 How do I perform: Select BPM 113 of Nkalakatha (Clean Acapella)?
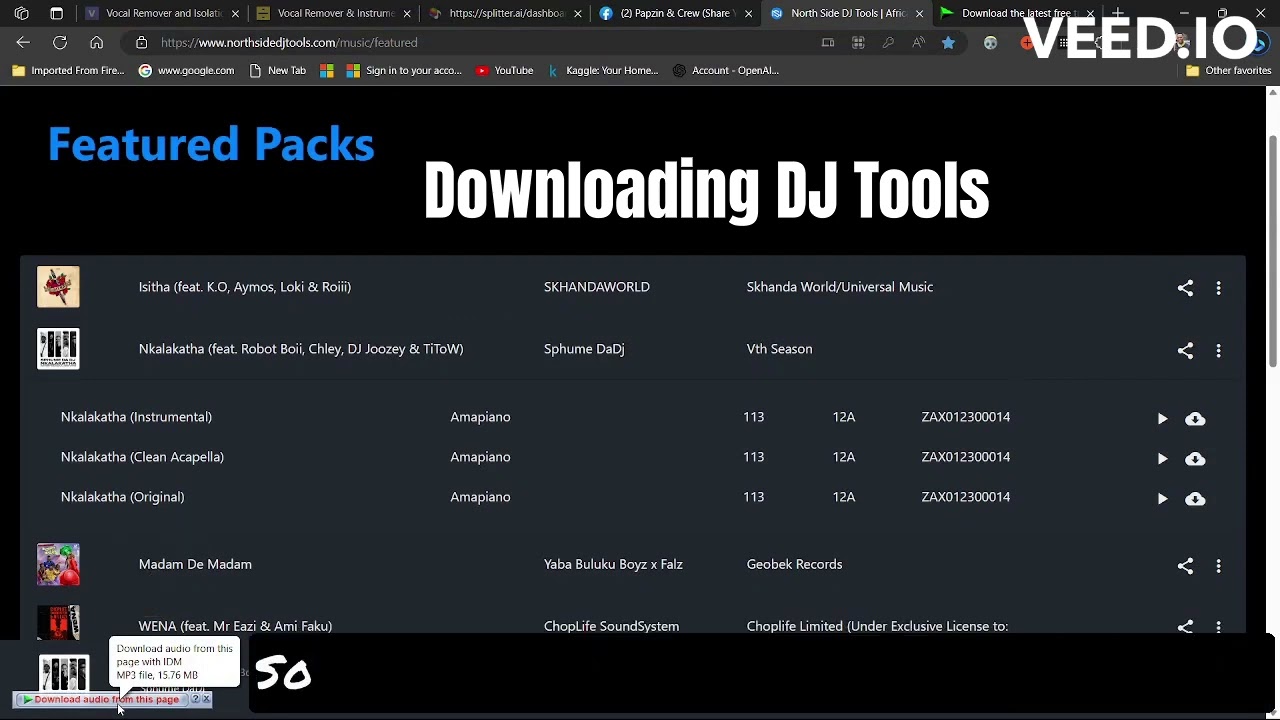pyautogui.click(x=754, y=457)
